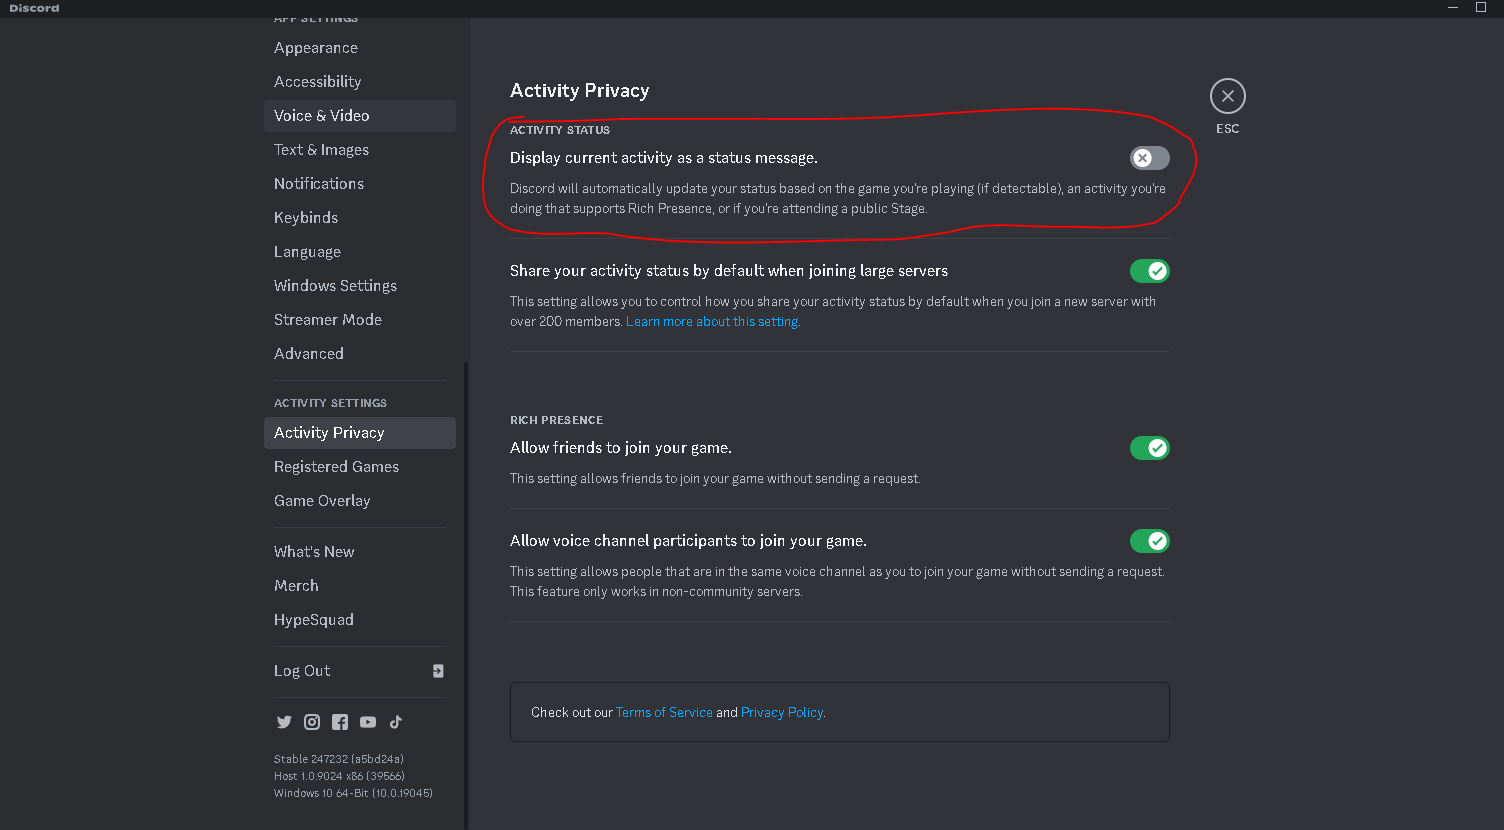Screen dimensions: 1504x830
Task: Select the Appearance settings tab
Action: pos(316,48)
